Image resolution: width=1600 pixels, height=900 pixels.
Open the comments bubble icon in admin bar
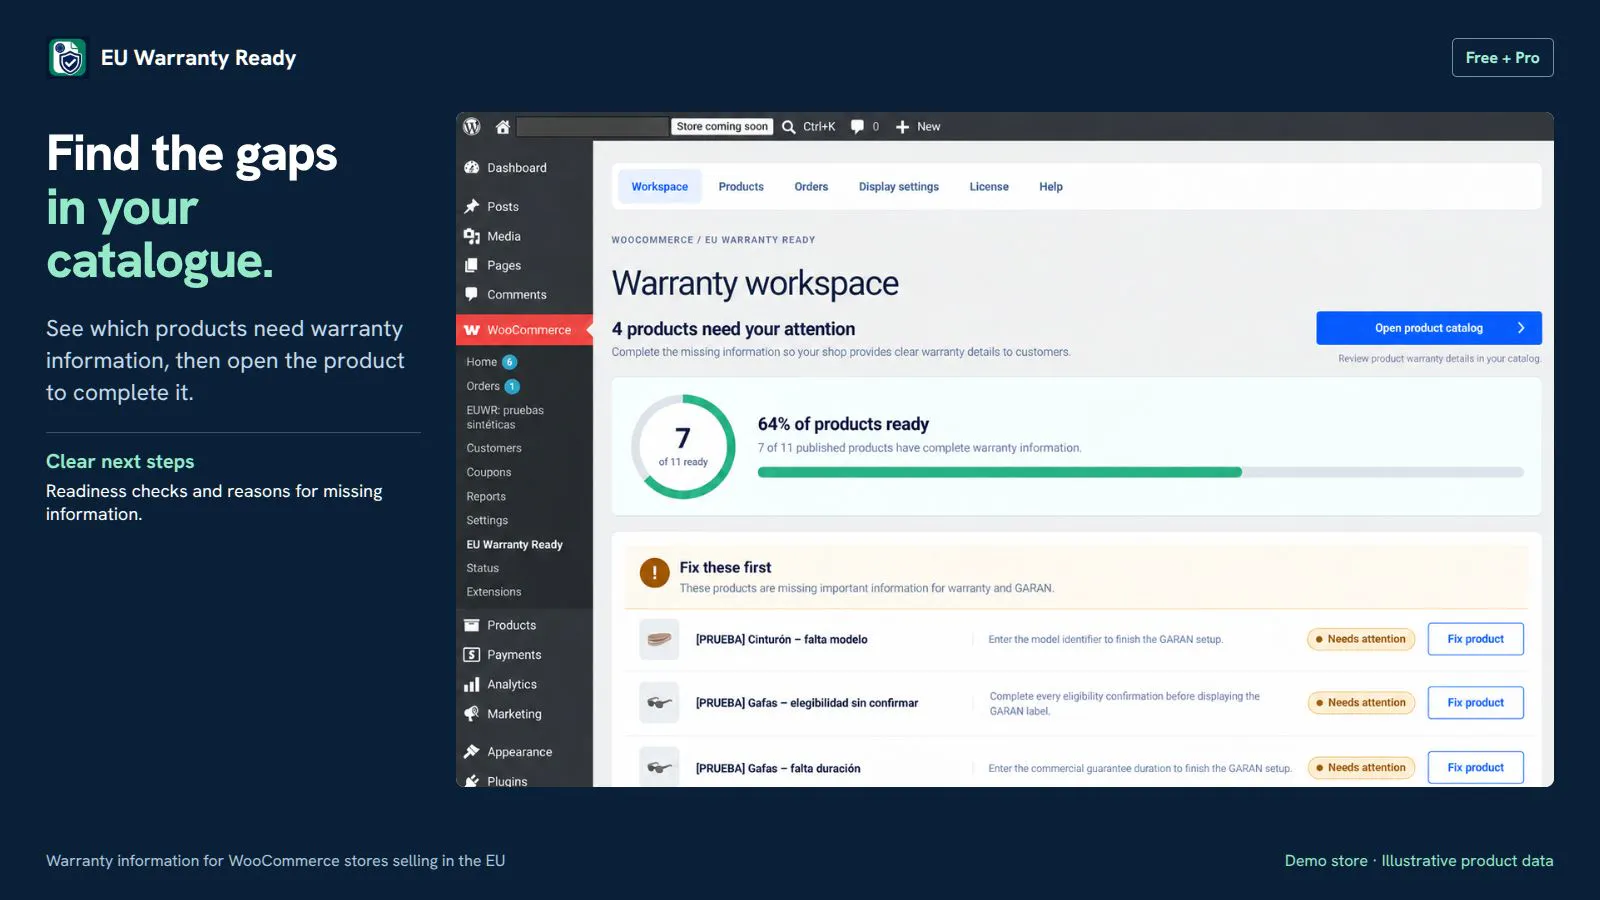[x=857, y=127]
